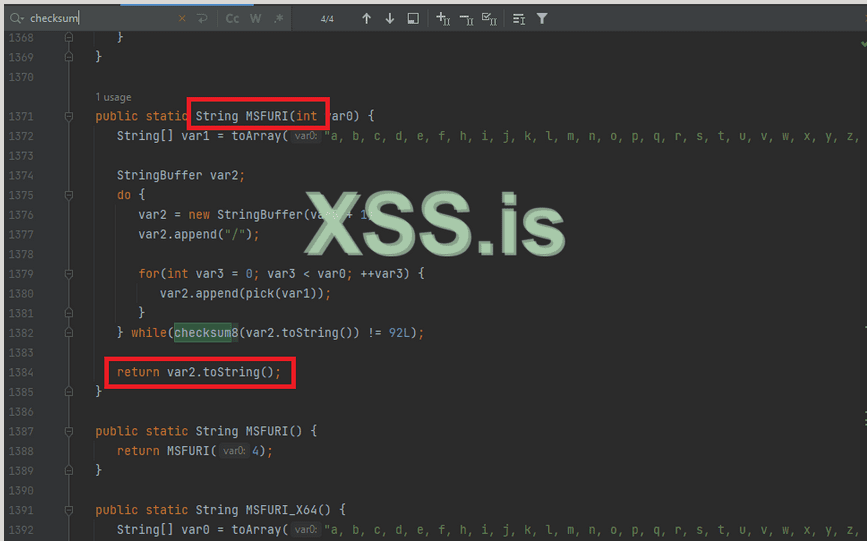867x541 pixels.
Task: Insert new line icon in find field
Action: pyautogui.click(x=202, y=18)
